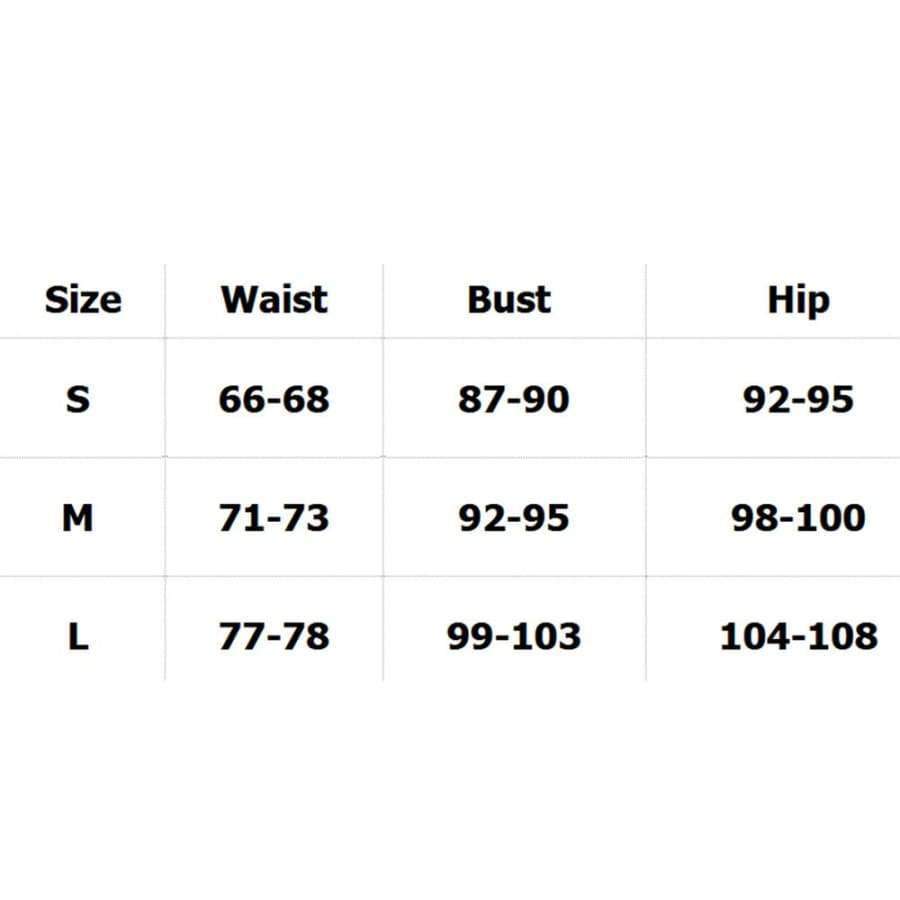Click the letter S in Size header
Image resolution: width=900 pixels, height=900 pixels.
tap(56, 299)
